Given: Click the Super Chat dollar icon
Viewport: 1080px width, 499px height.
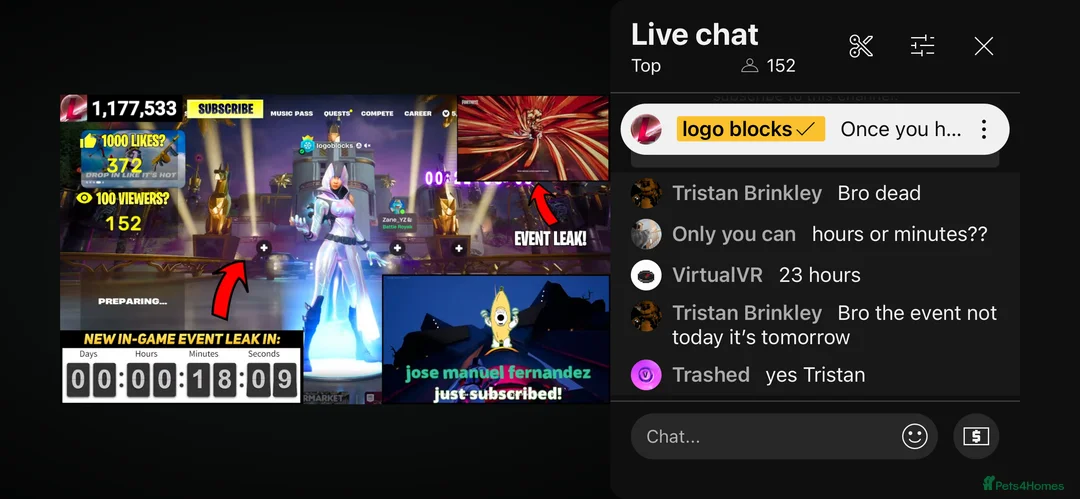Looking at the screenshot, I should click(976, 436).
